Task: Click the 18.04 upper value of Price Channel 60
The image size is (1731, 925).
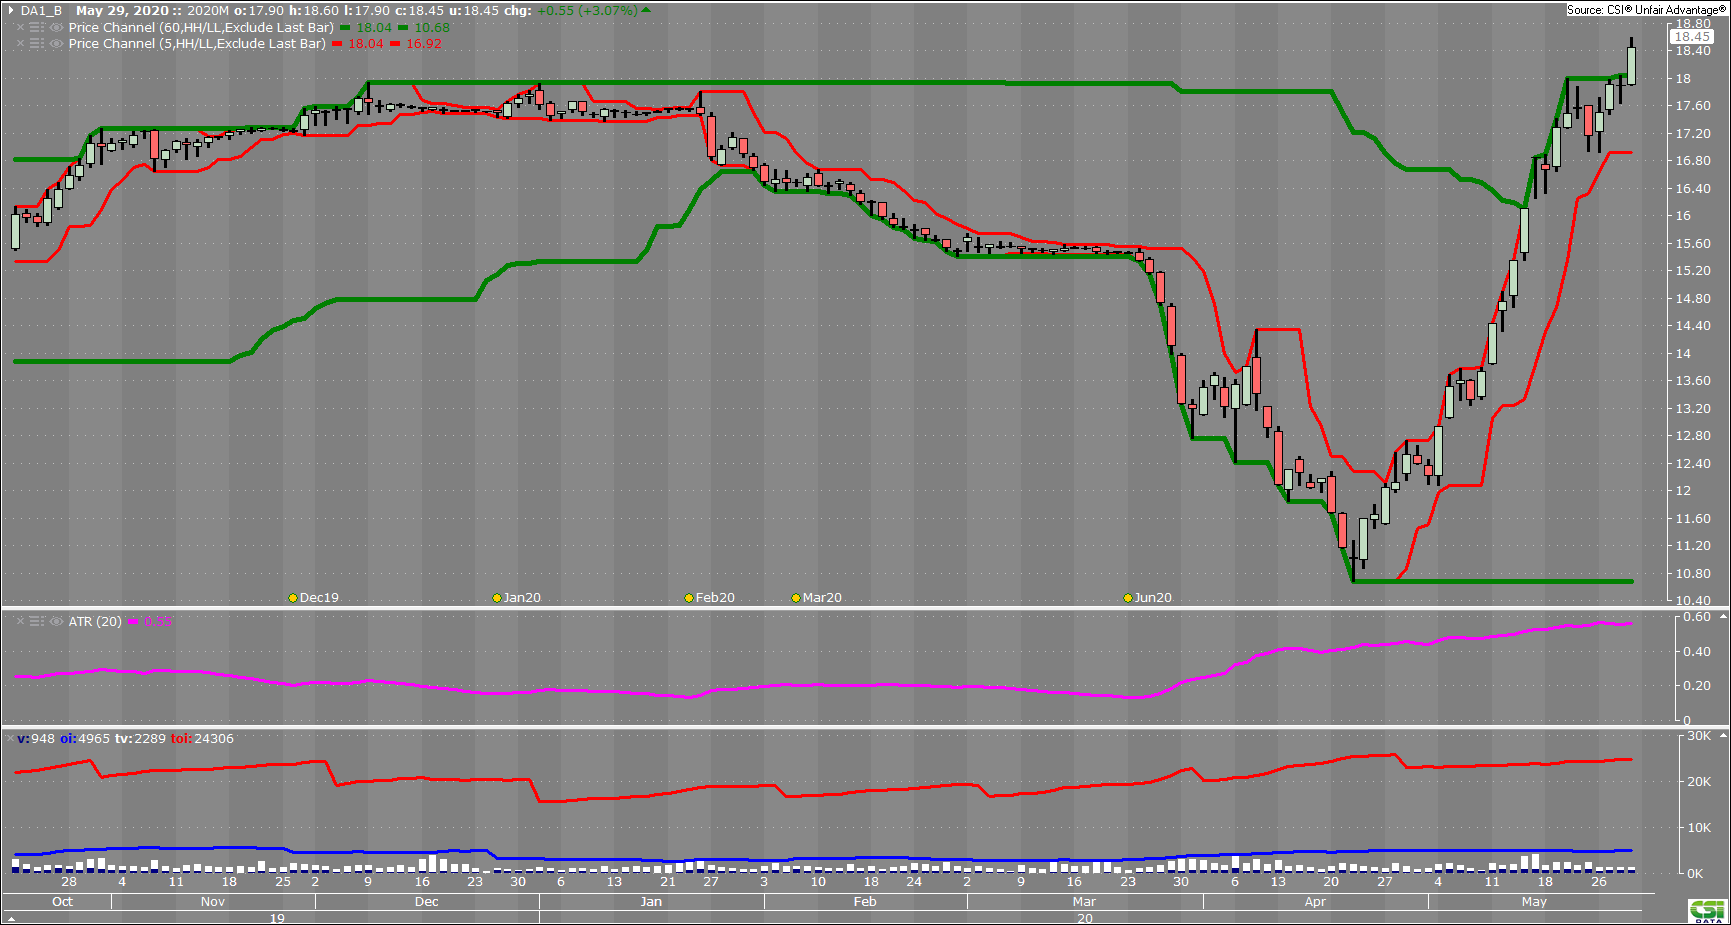Action: coord(374,28)
